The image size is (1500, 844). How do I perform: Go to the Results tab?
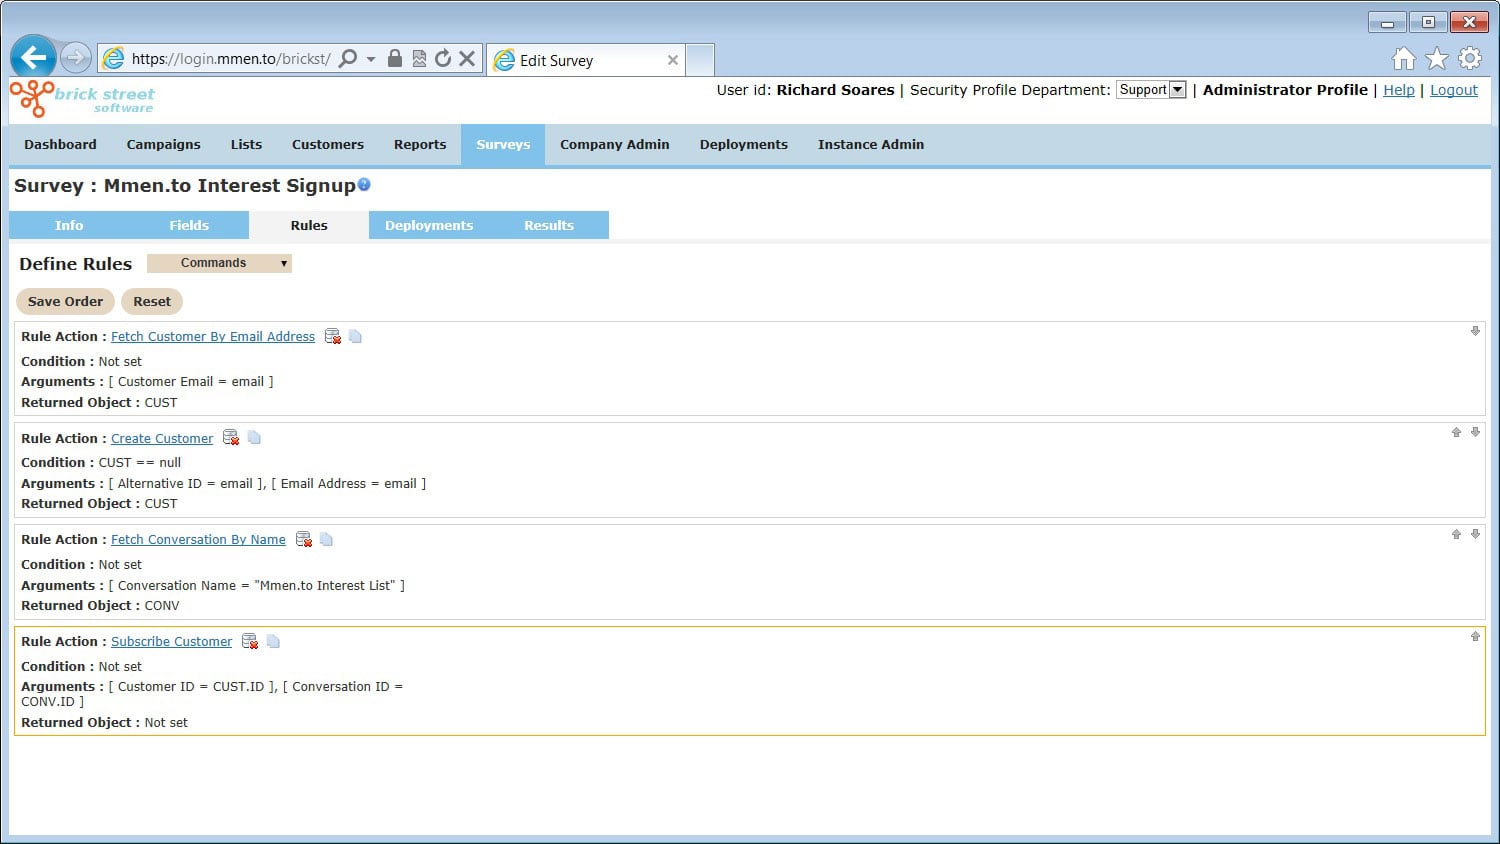[549, 225]
